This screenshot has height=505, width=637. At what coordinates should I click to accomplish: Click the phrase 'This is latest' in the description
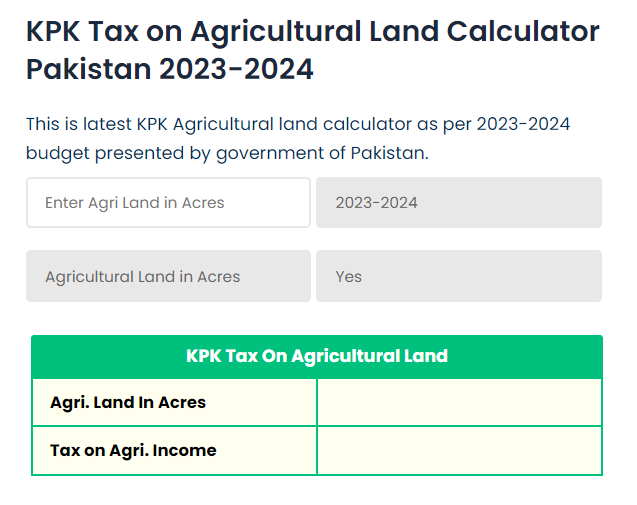point(76,124)
